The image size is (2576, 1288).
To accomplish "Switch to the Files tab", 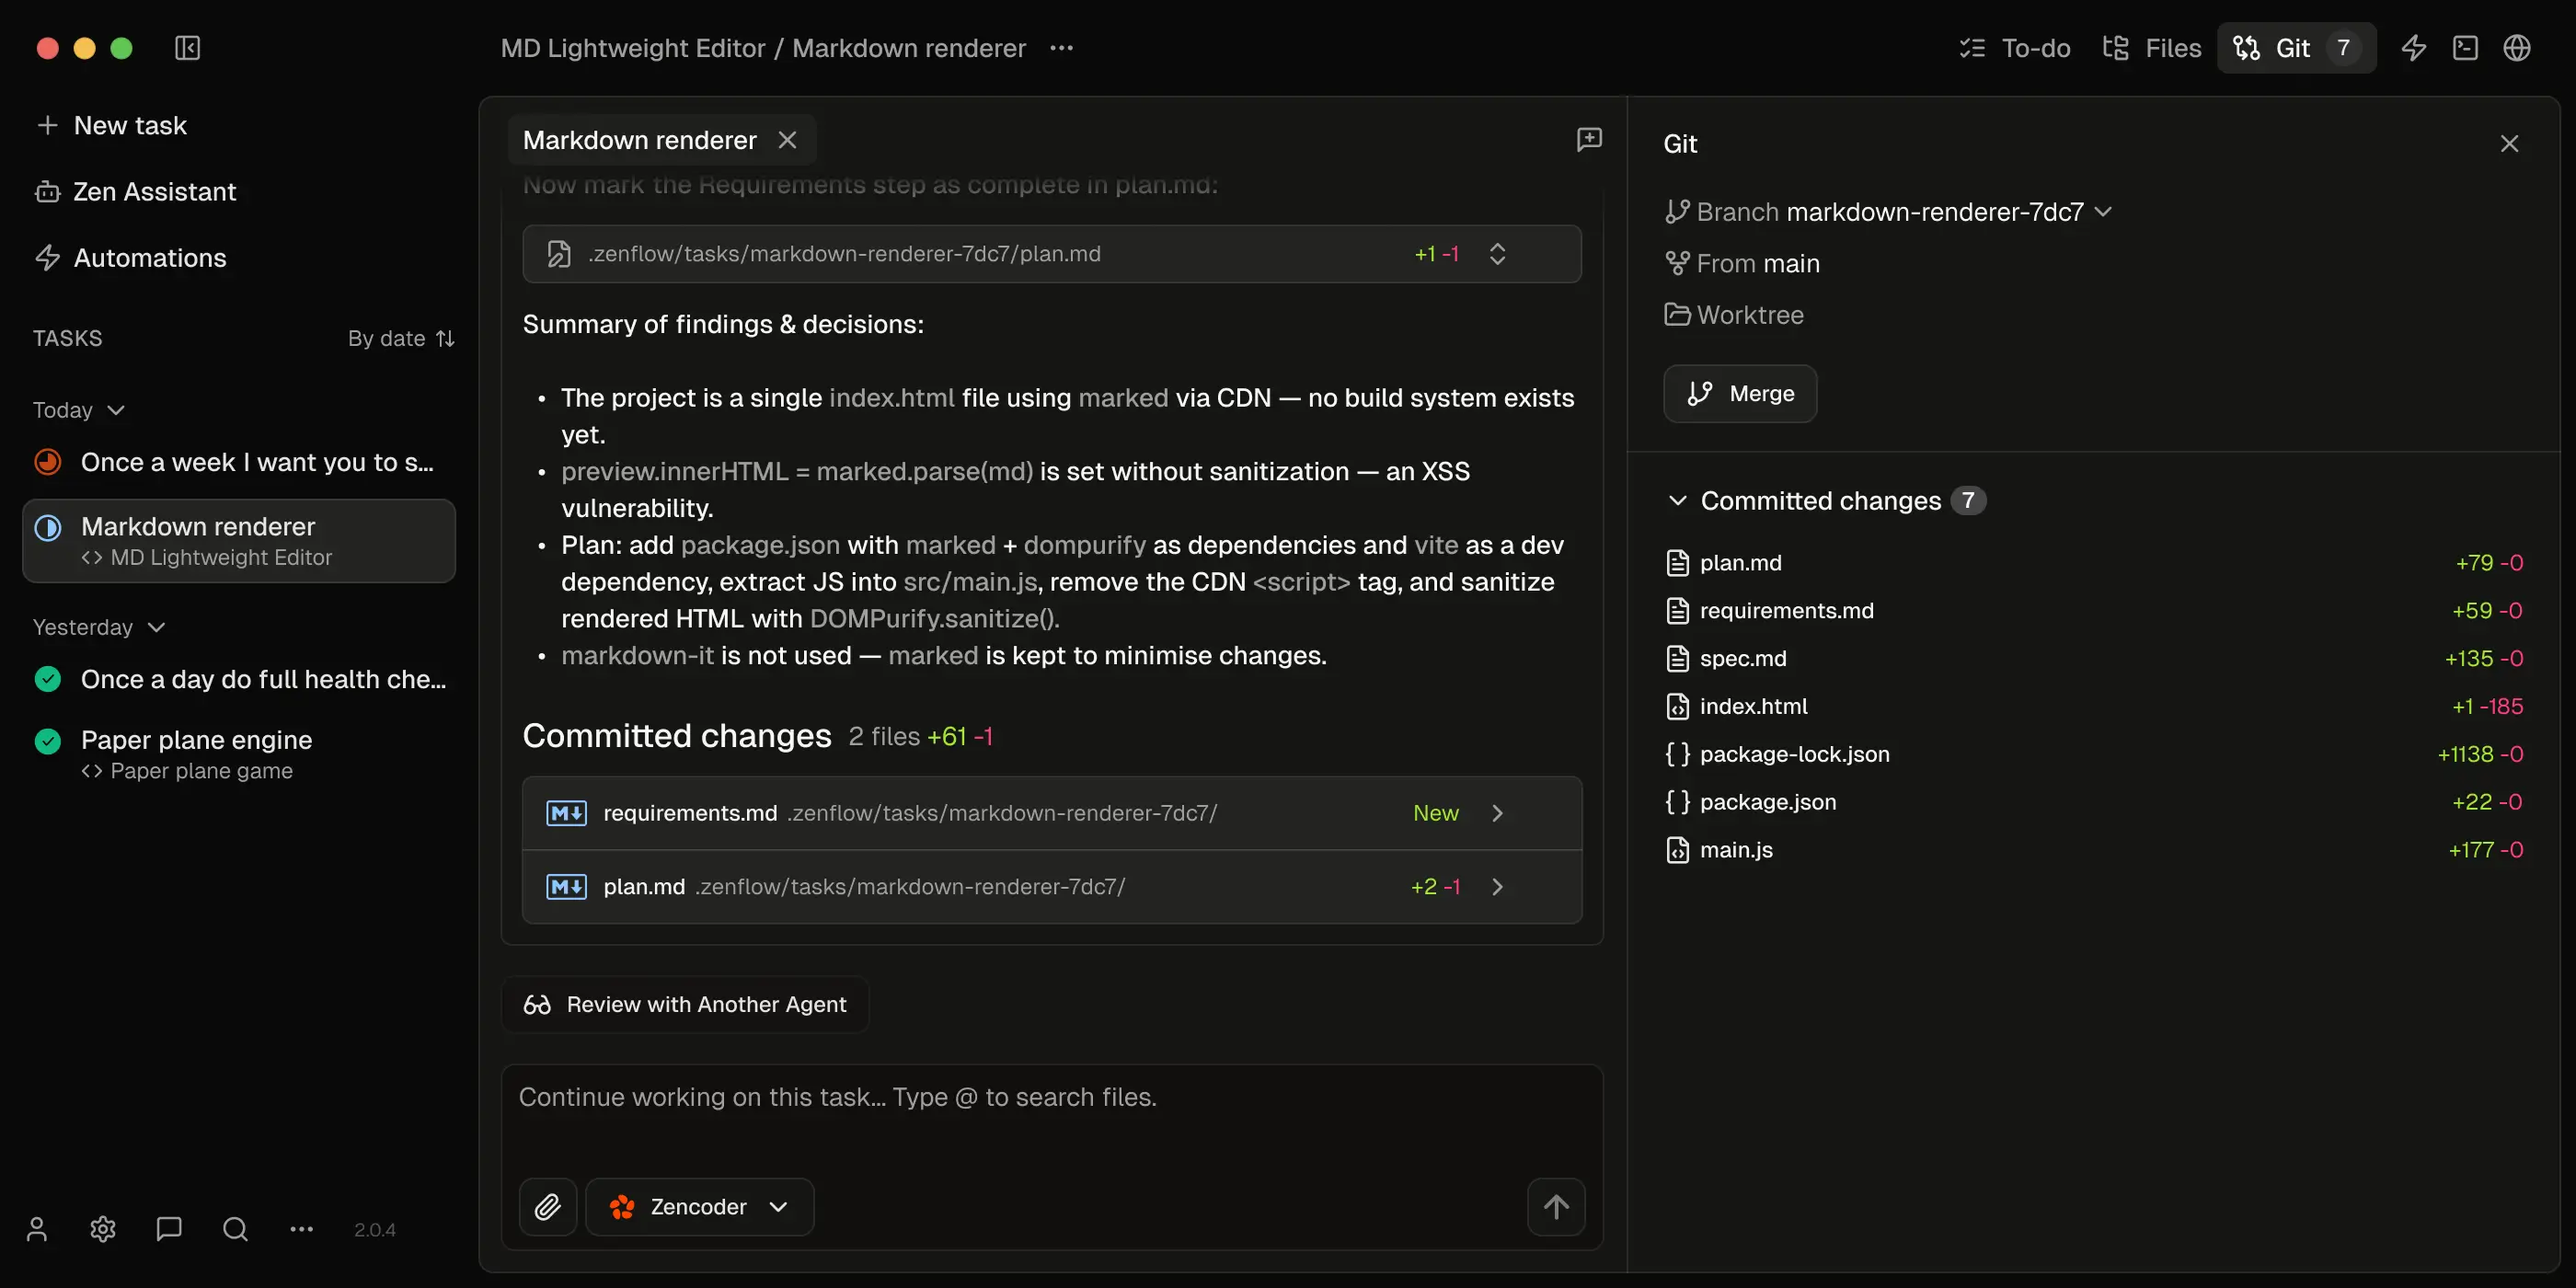I will (x=2151, y=47).
